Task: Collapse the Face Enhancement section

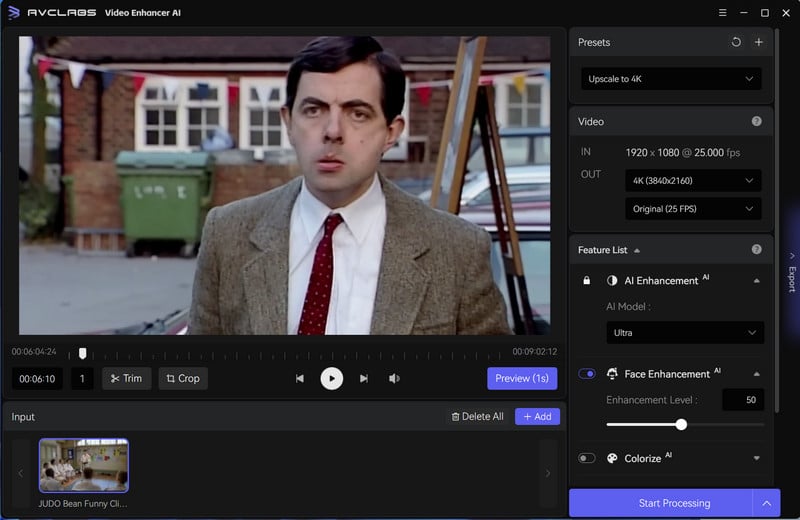Action: (x=757, y=375)
